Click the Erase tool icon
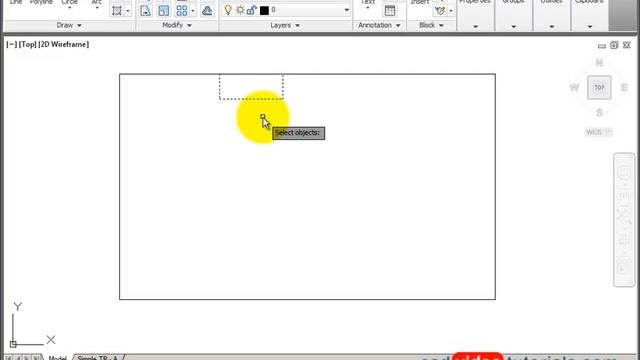Screen dimensions: 640x360 tap(207, 10)
